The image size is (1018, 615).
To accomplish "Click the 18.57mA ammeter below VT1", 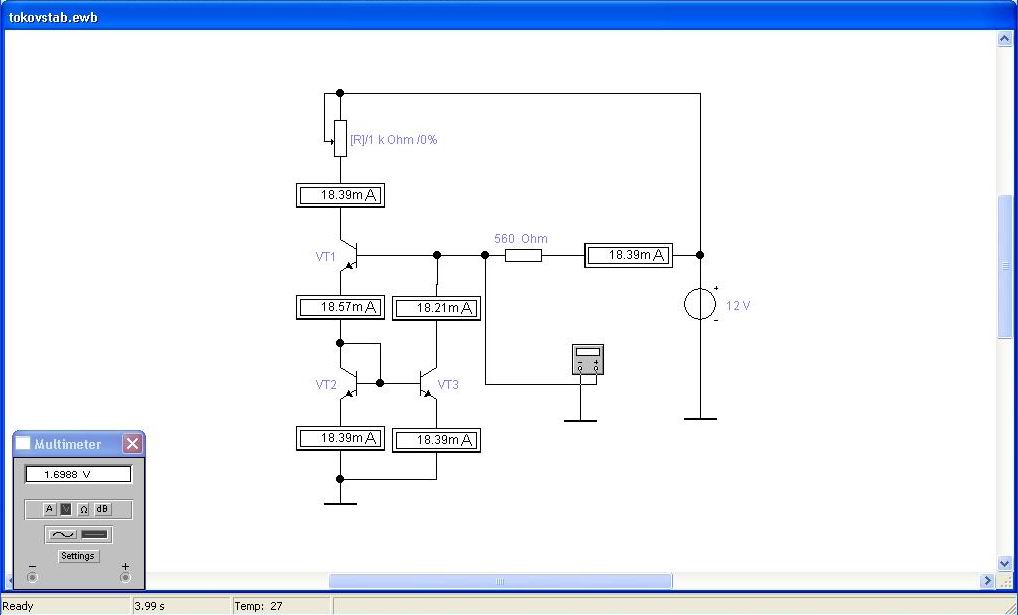I will point(340,307).
